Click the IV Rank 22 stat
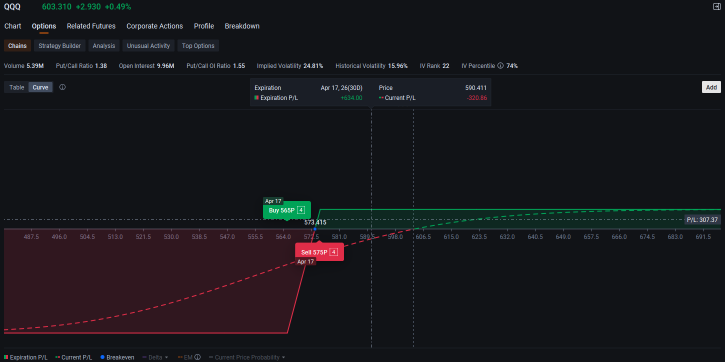725x362 pixels. 434,66
